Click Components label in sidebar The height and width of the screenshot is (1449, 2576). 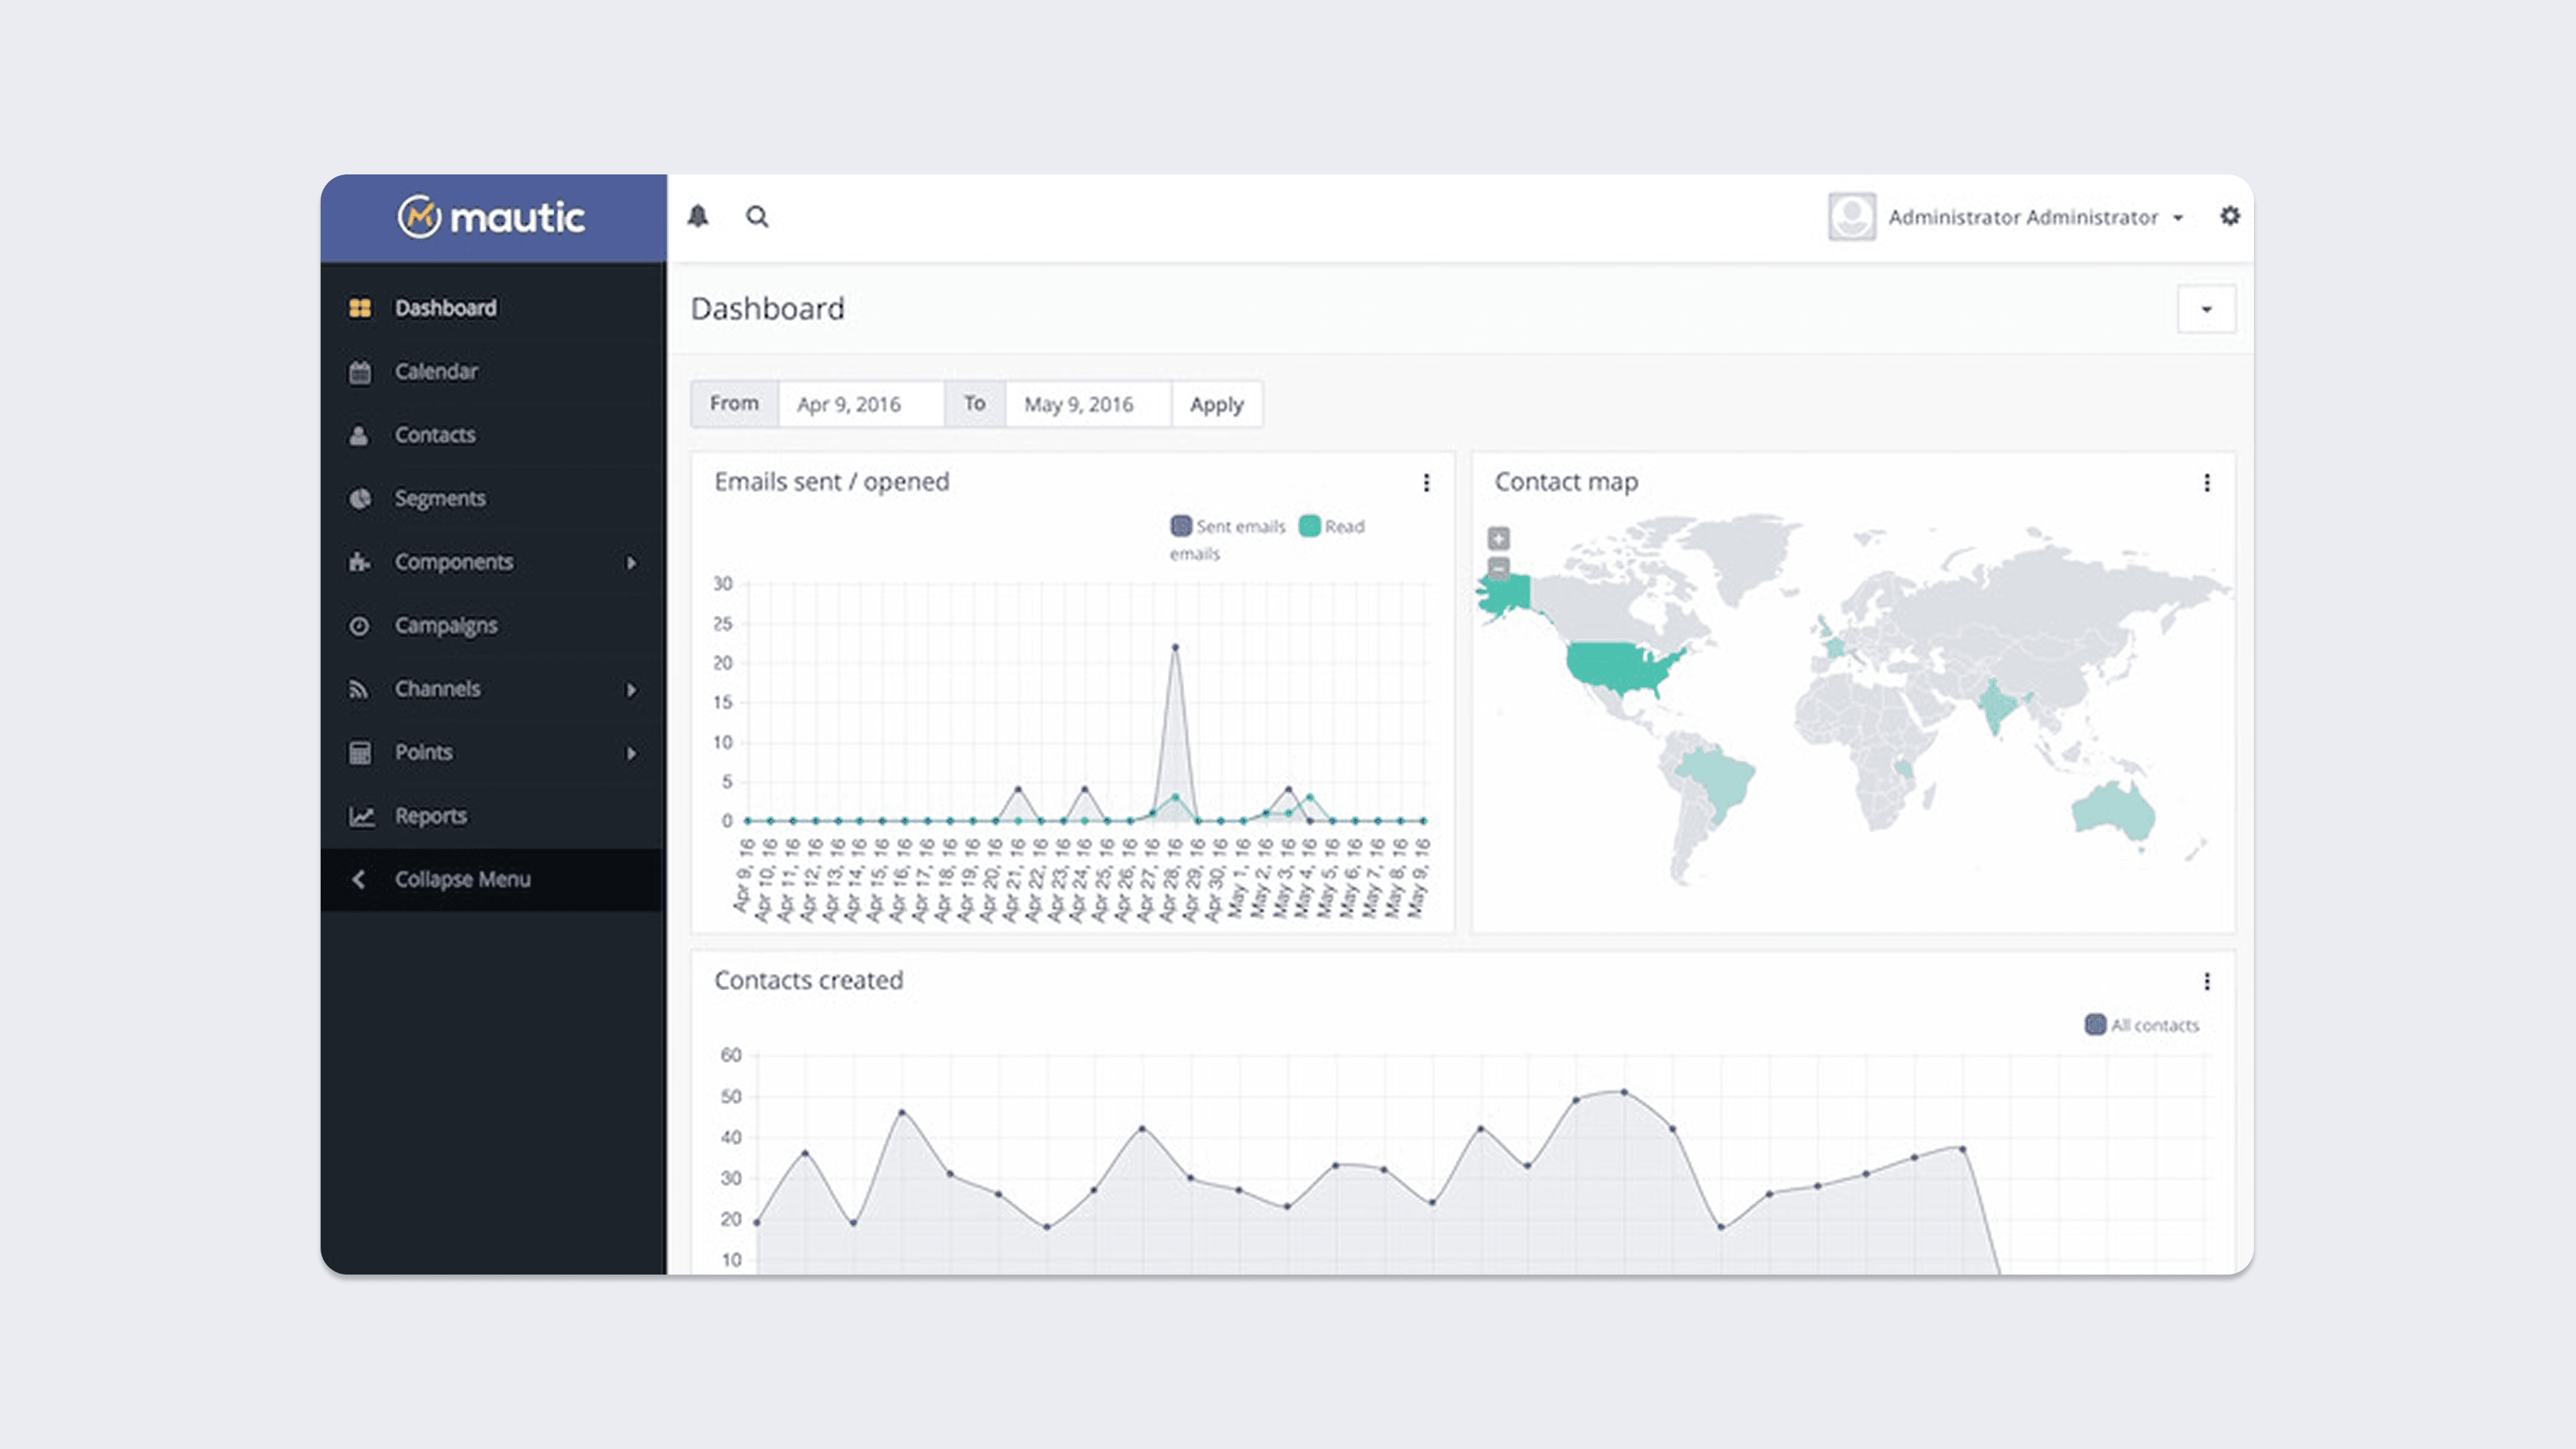[454, 562]
